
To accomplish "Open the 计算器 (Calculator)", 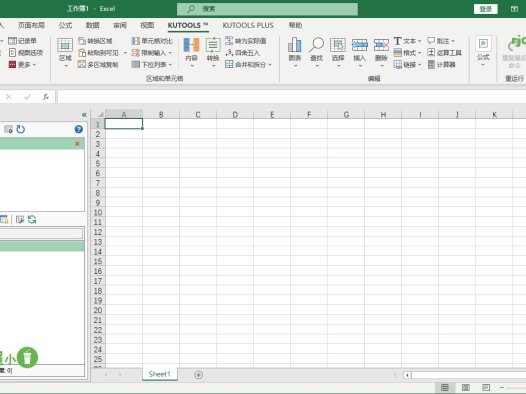I will (441, 64).
